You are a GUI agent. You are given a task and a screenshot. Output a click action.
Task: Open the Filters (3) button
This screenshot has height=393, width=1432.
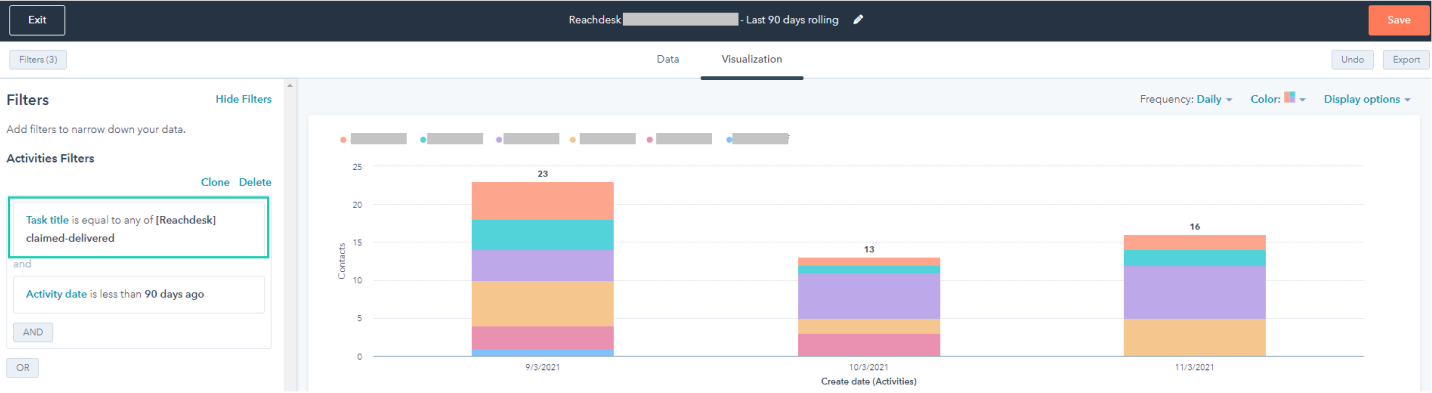[x=37, y=60]
